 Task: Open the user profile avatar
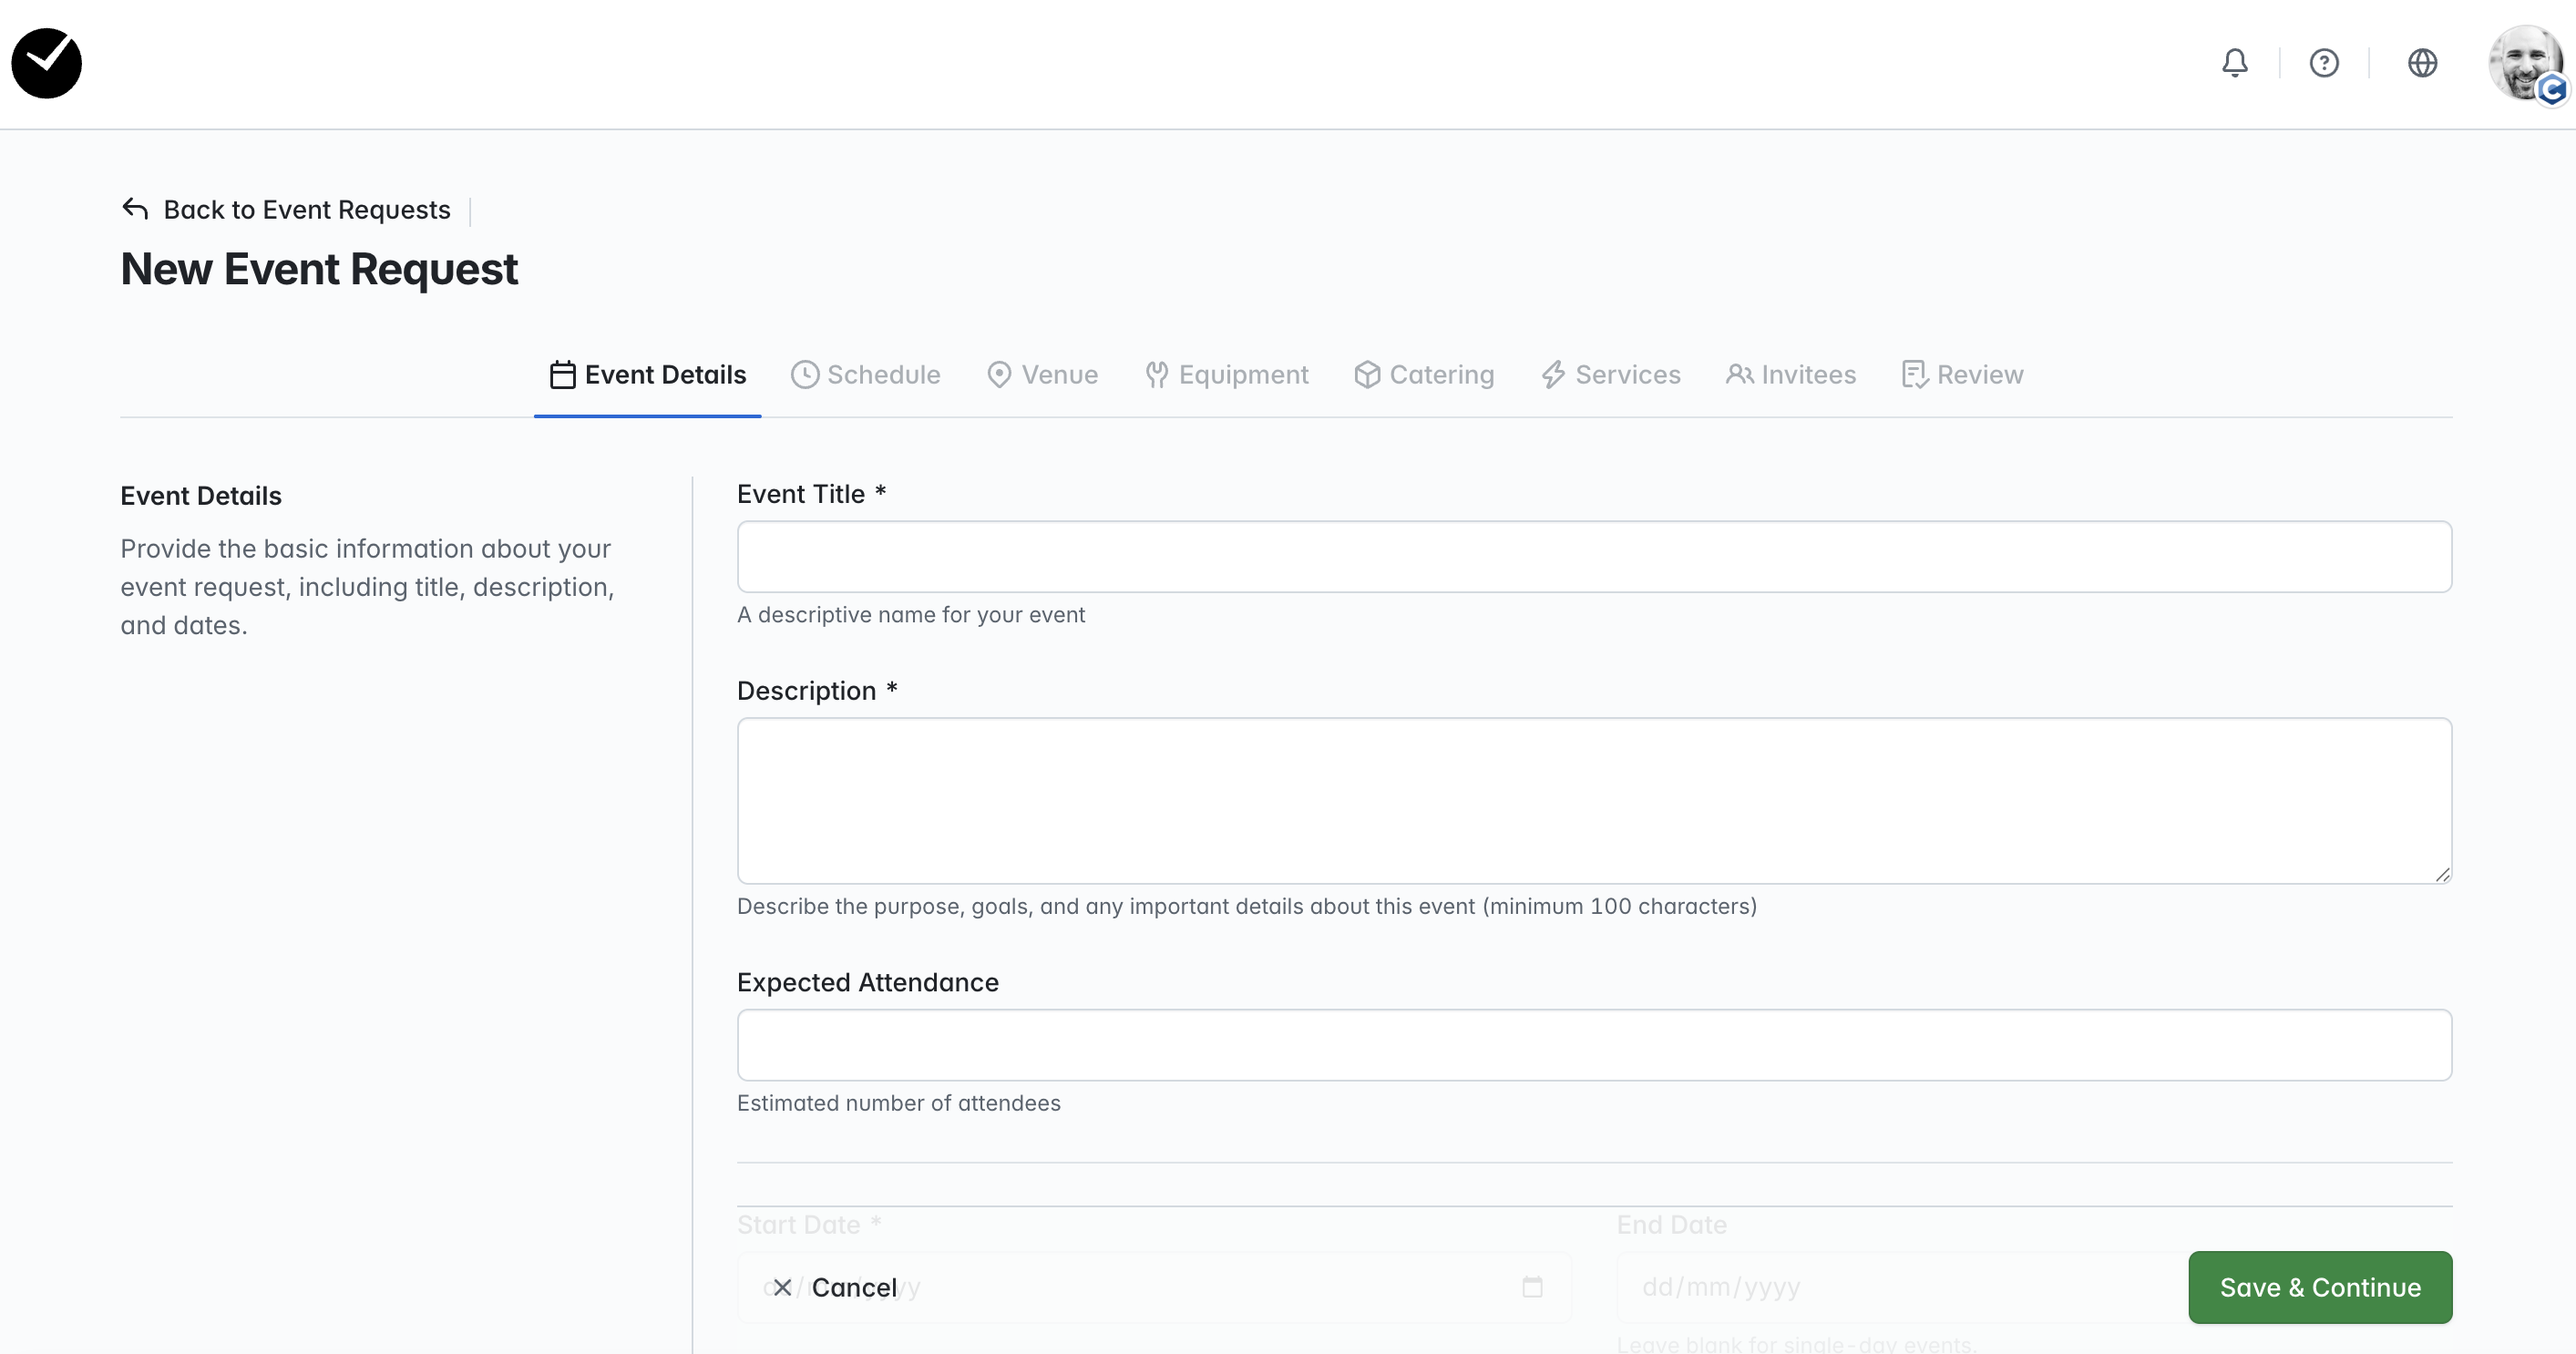coord(2526,63)
